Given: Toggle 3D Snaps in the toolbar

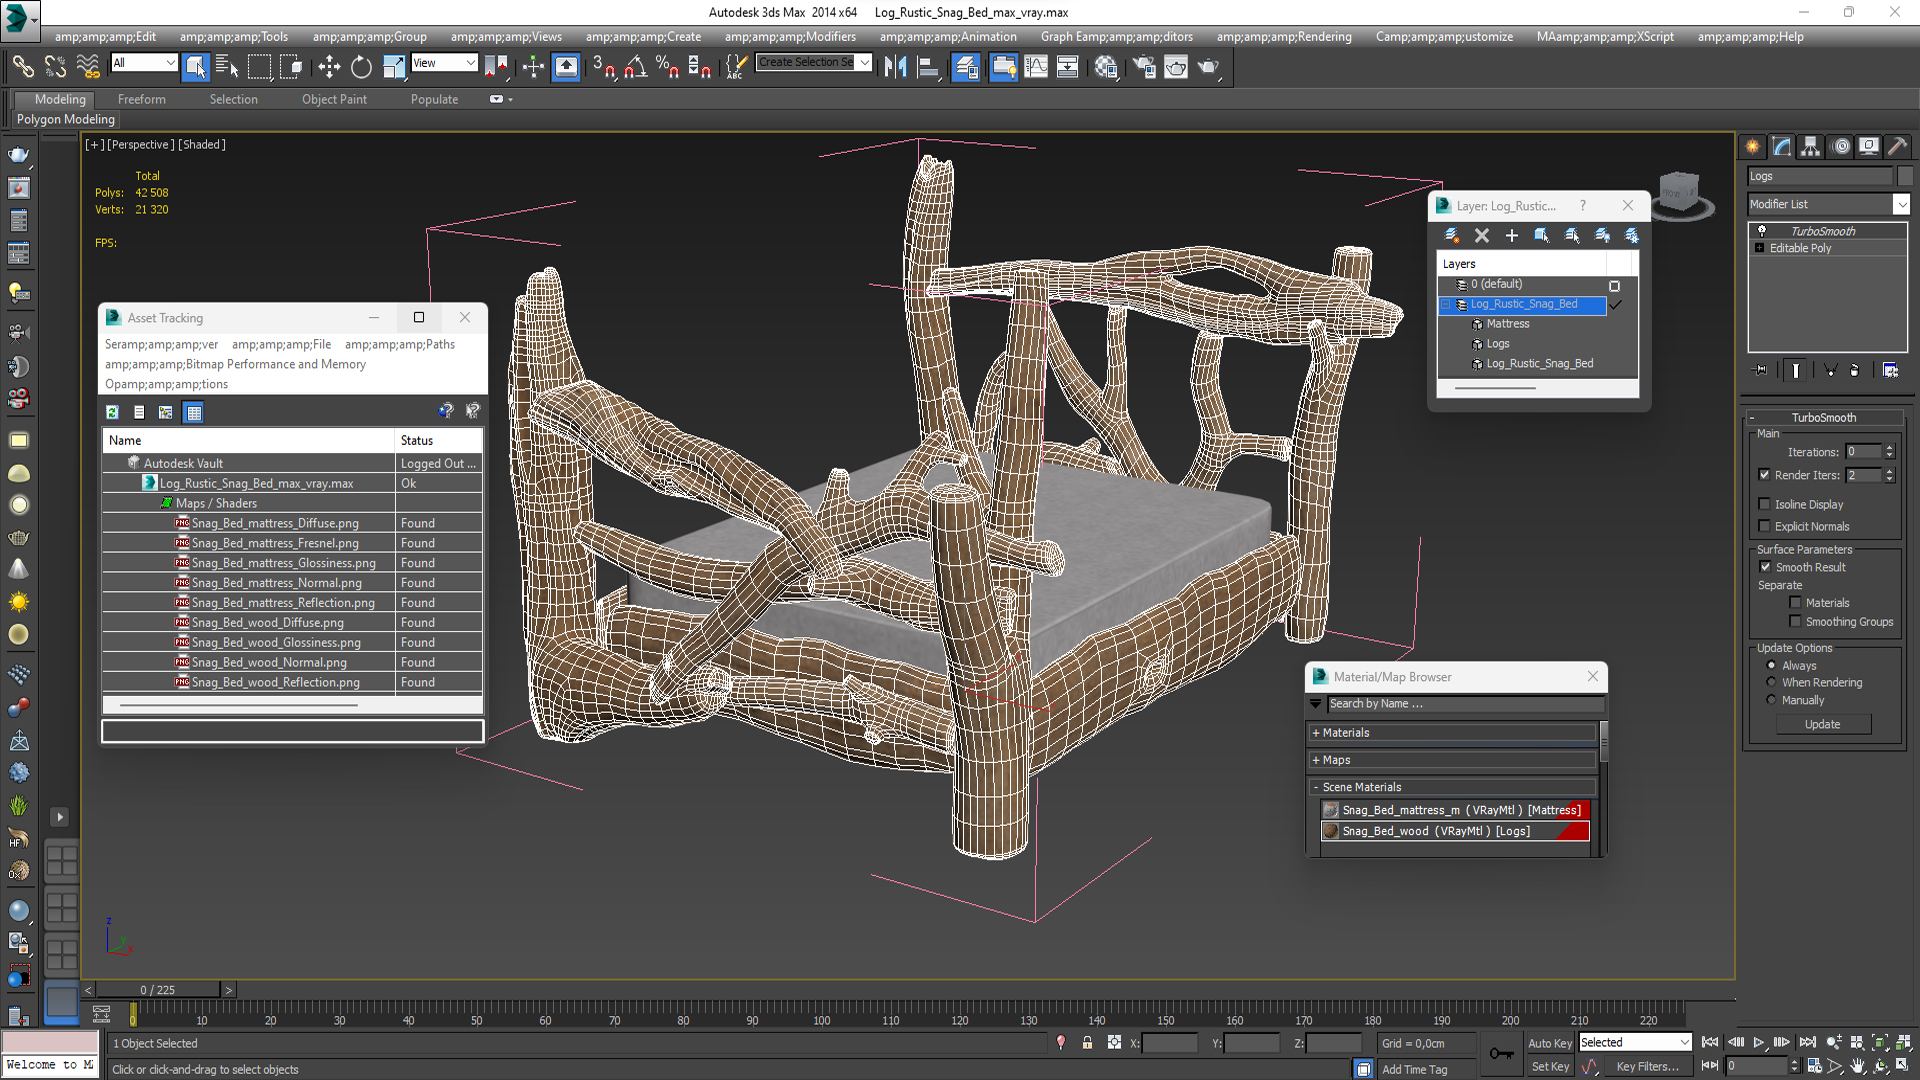Looking at the screenshot, I should tap(603, 67).
